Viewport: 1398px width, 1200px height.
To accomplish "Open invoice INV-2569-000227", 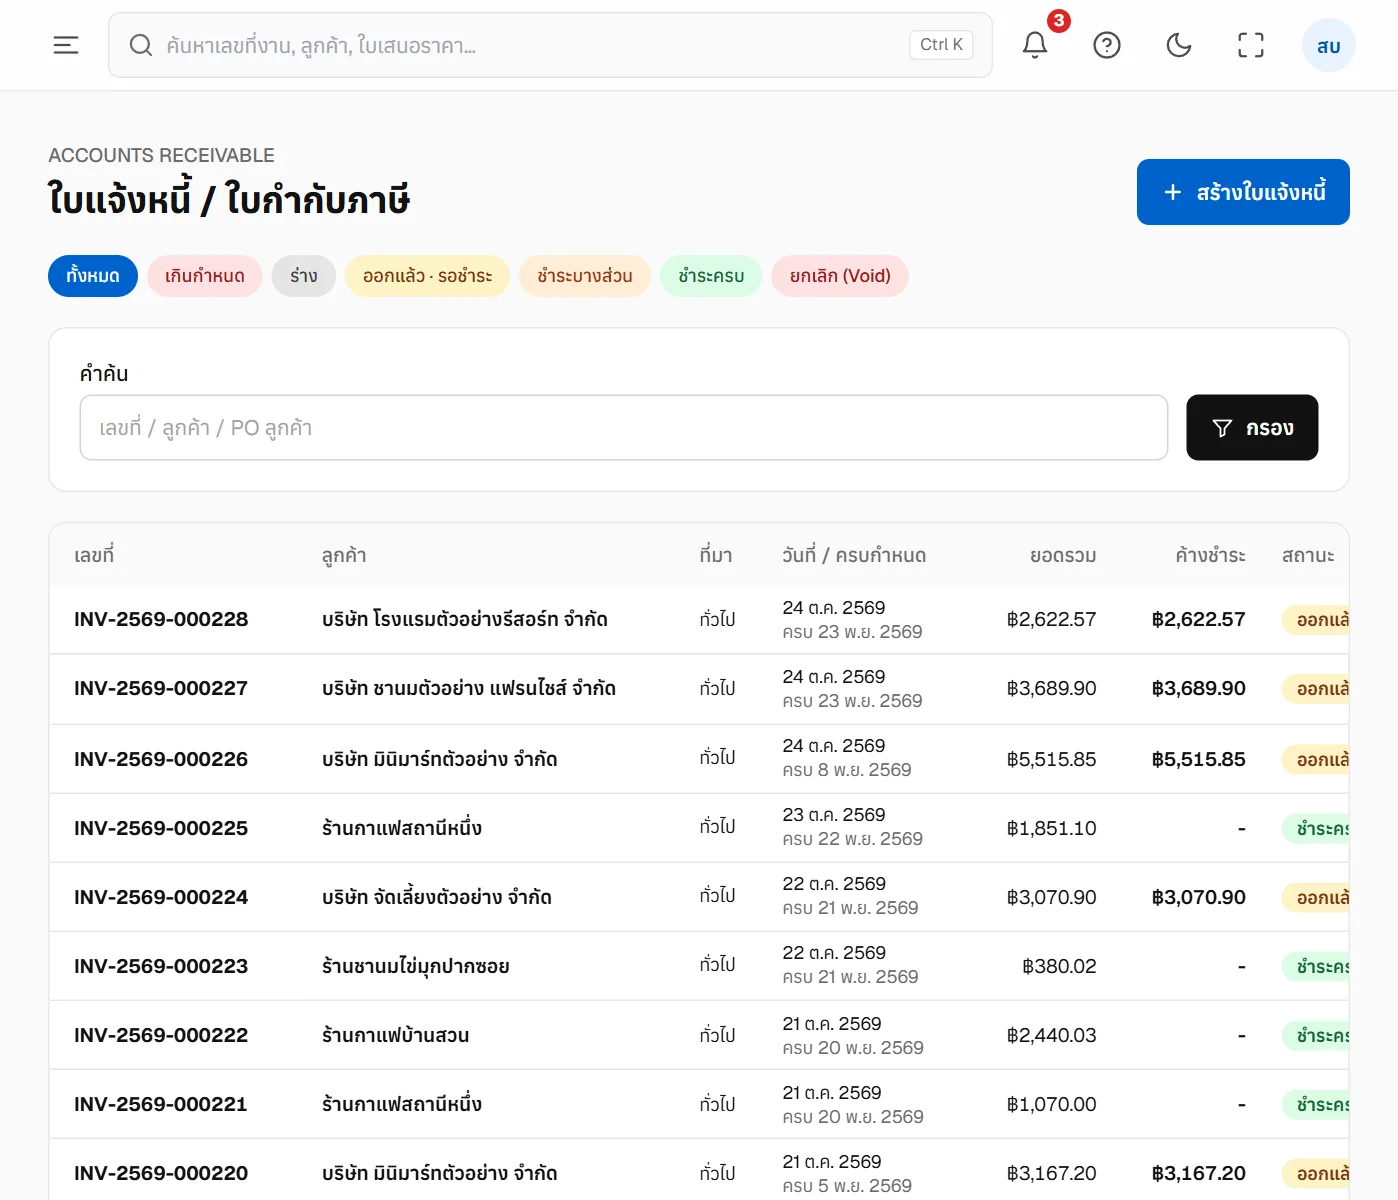I will pyautogui.click(x=161, y=688).
